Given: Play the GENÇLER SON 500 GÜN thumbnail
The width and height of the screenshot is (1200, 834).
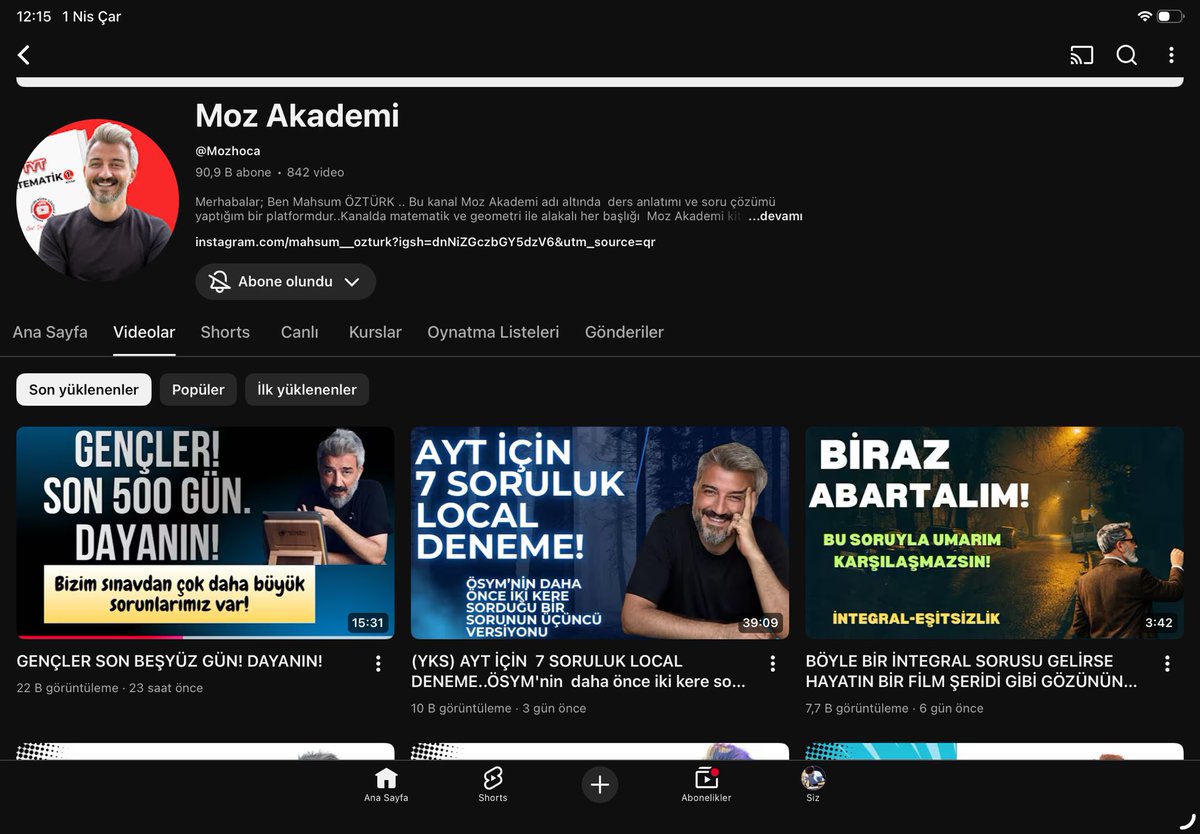Looking at the screenshot, I should (x=205, y=533).
